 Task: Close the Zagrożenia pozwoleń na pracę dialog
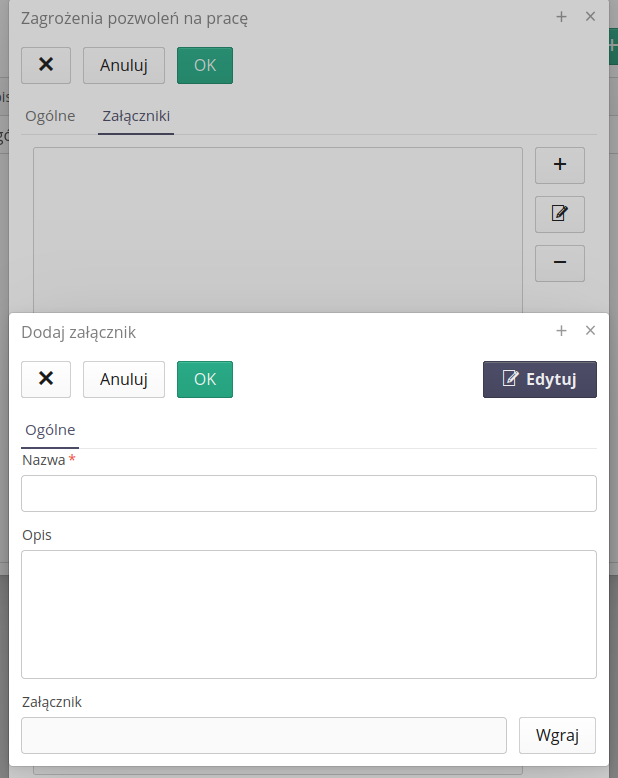tap(590, 16)
